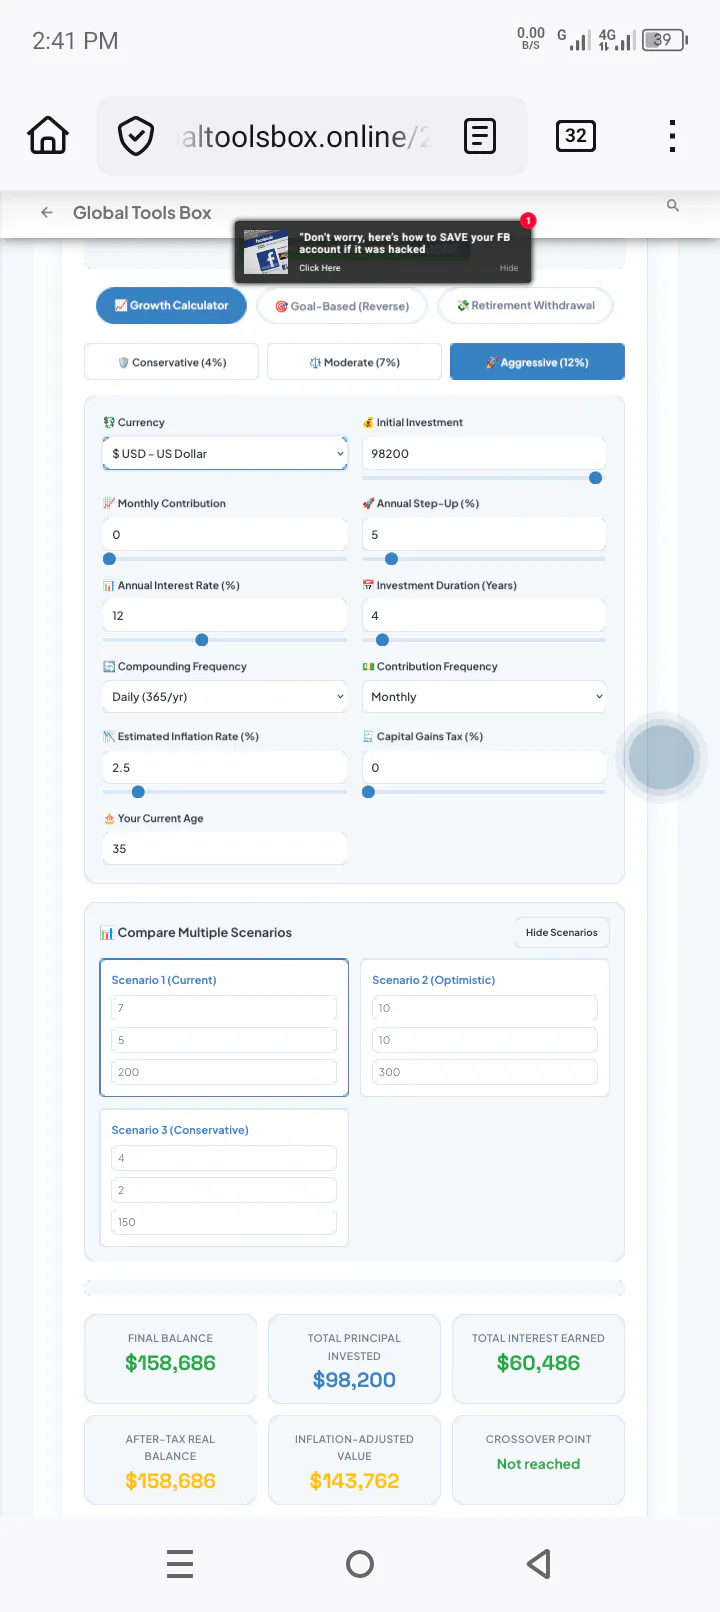Viewport: 720px width, 1612px height.
Task: Click the Capital Gains Tax (%) input field
Action: coord(484,767)
